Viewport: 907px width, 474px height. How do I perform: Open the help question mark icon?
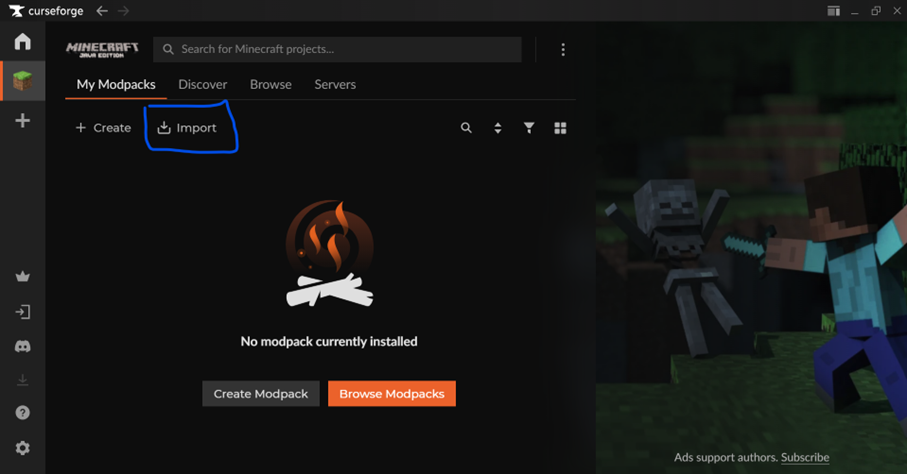tap(23, 413)
